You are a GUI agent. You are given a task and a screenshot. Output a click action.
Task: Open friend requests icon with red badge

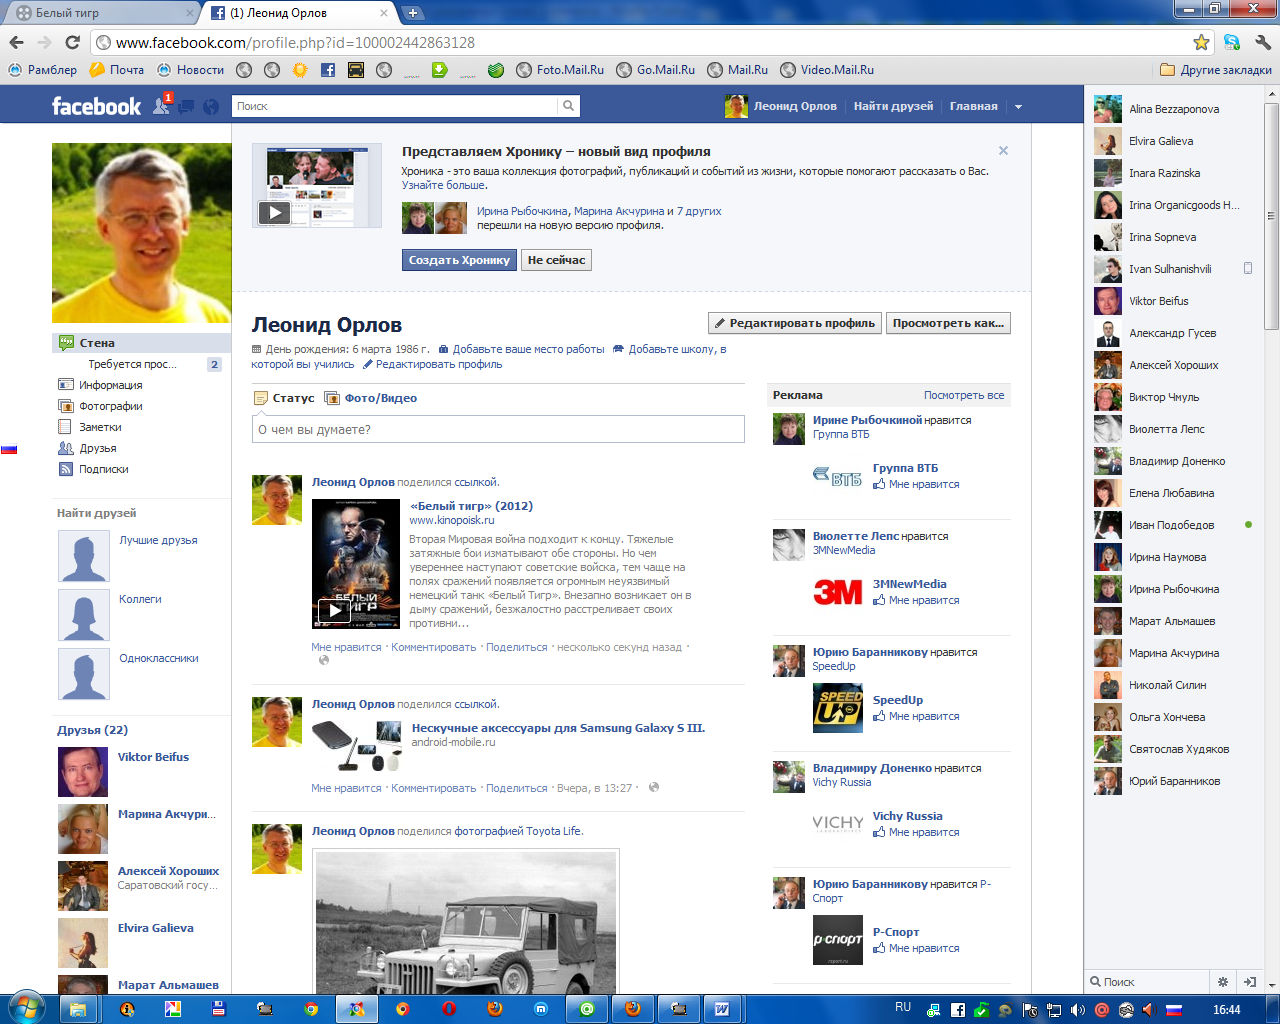(162, 105)
